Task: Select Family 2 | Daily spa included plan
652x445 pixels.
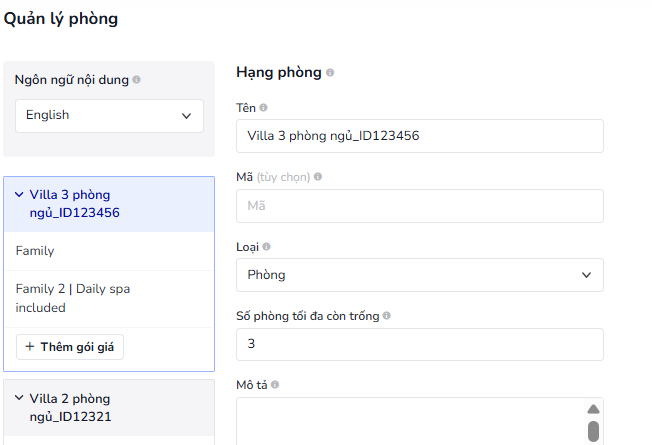Action: click(109, 299)
